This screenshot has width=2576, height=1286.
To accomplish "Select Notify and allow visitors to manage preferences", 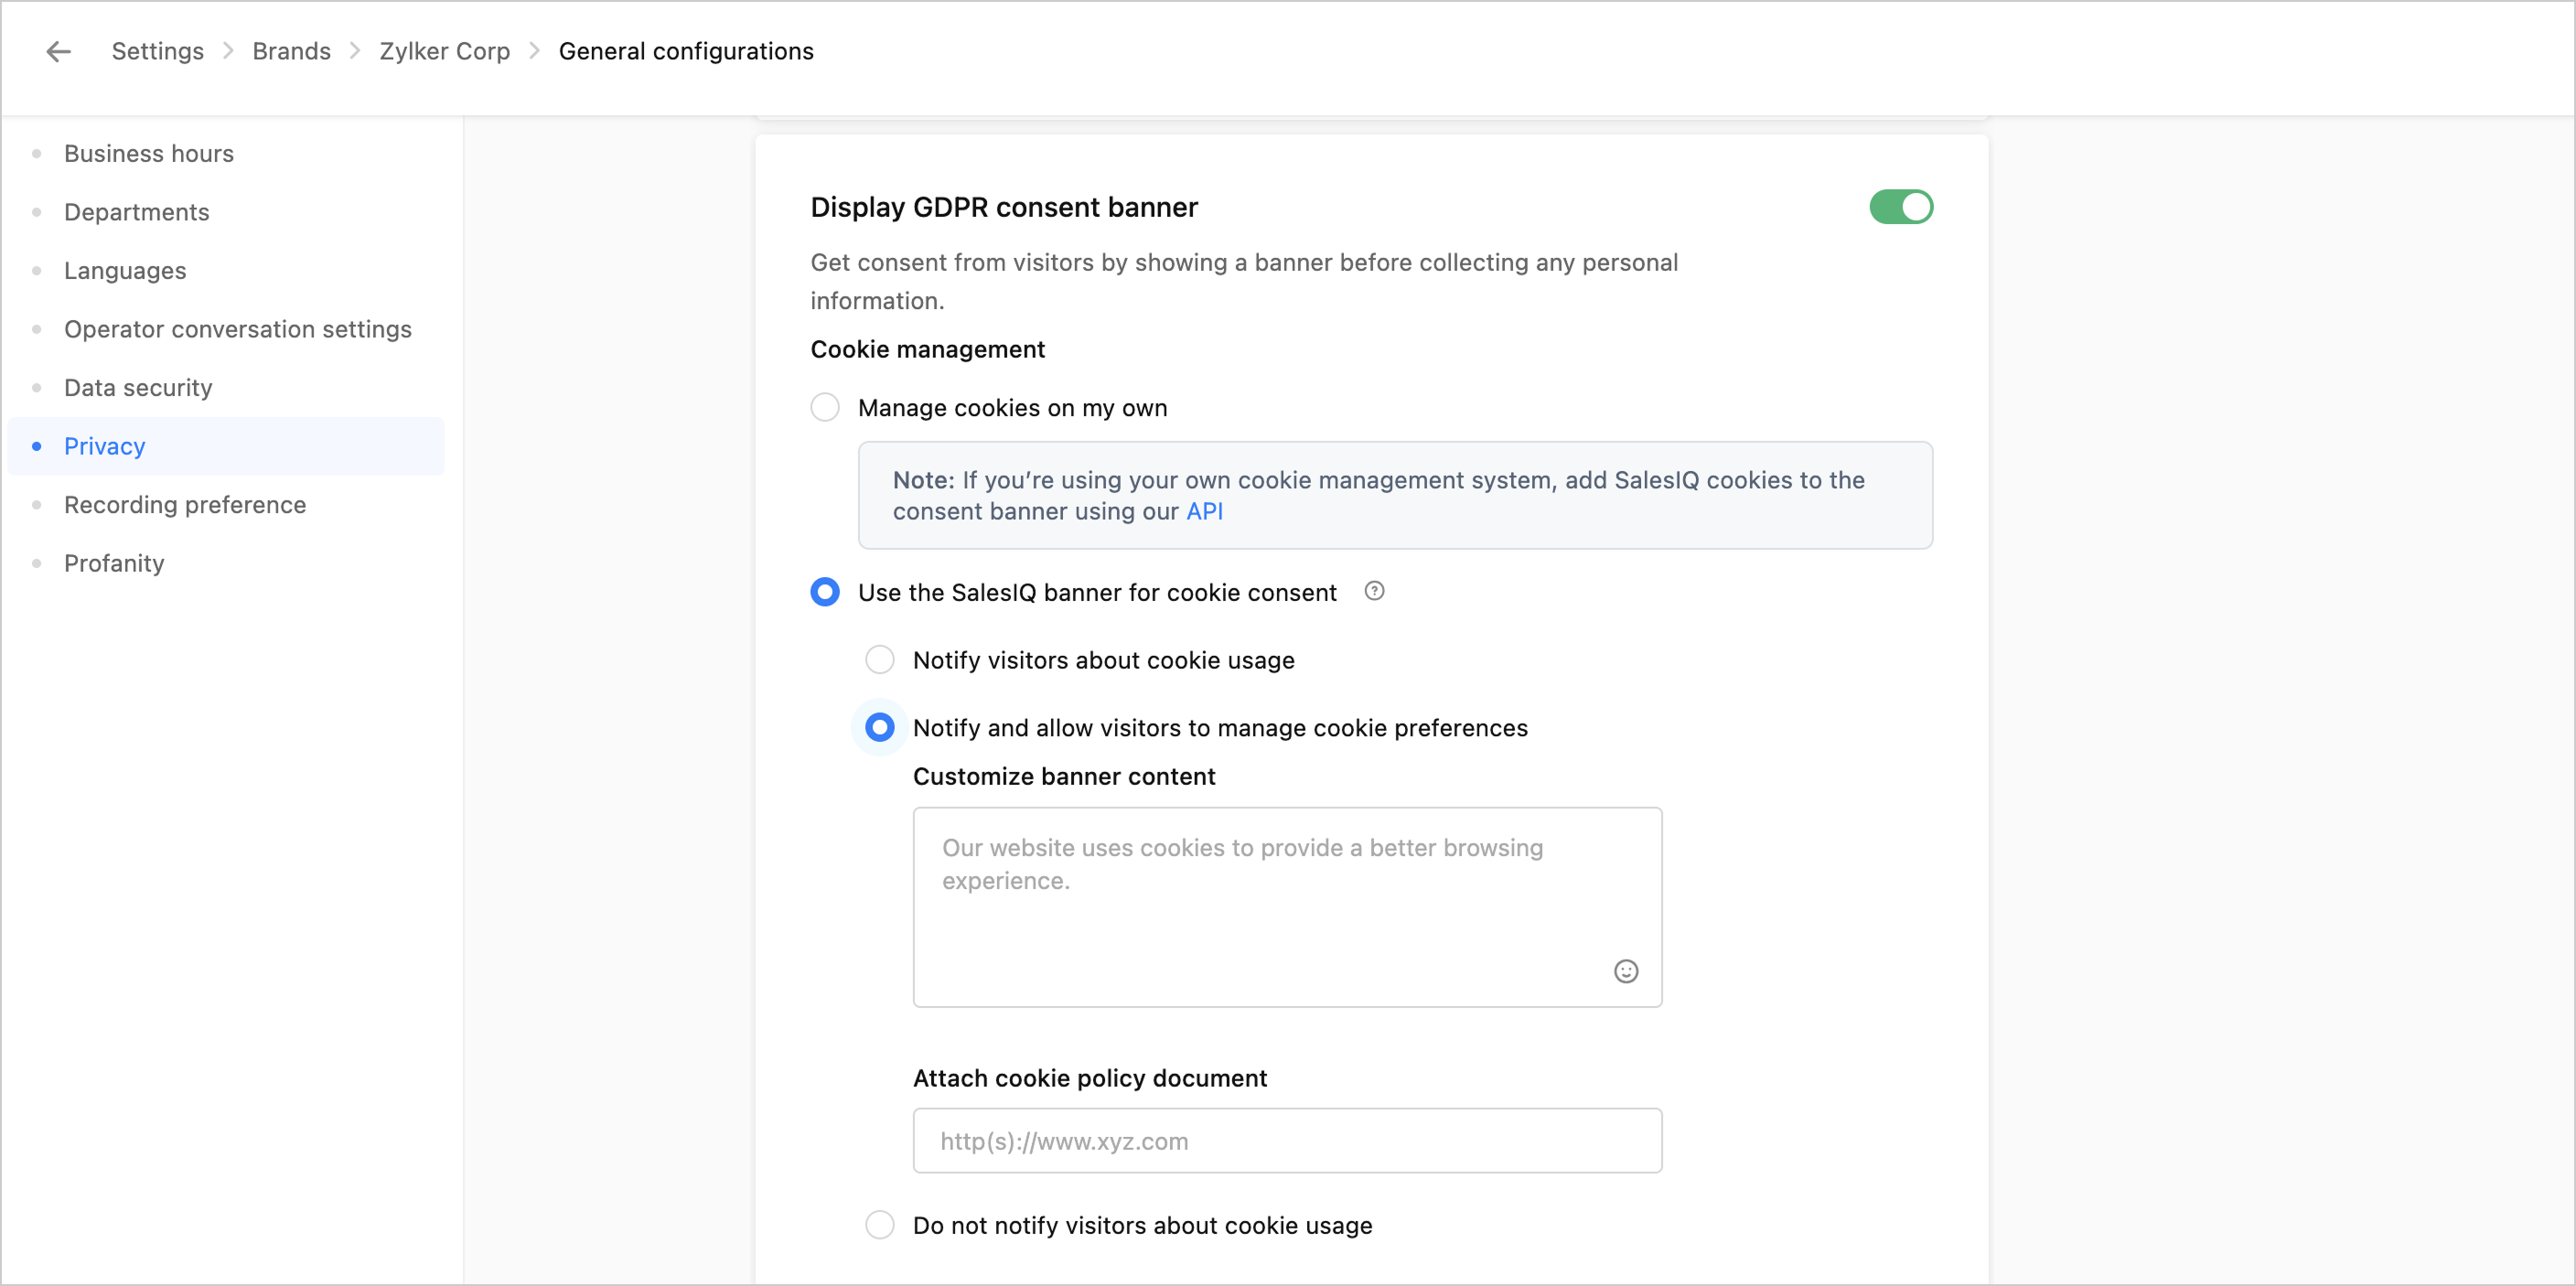I will [879, 728].
